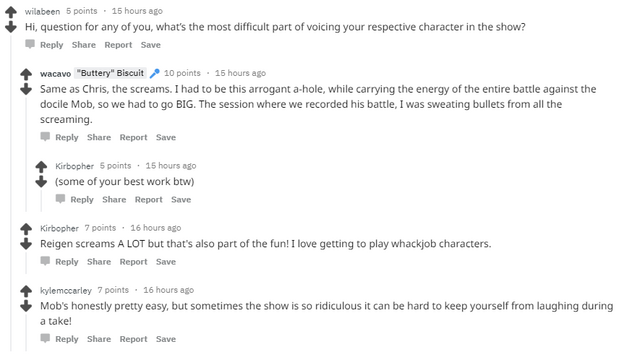Downvote Kirbopher's 'best work btw' reply
Image resolution: width=640 pixels, height=360 pixels.
pyautogui.click(x=41, y=182)
